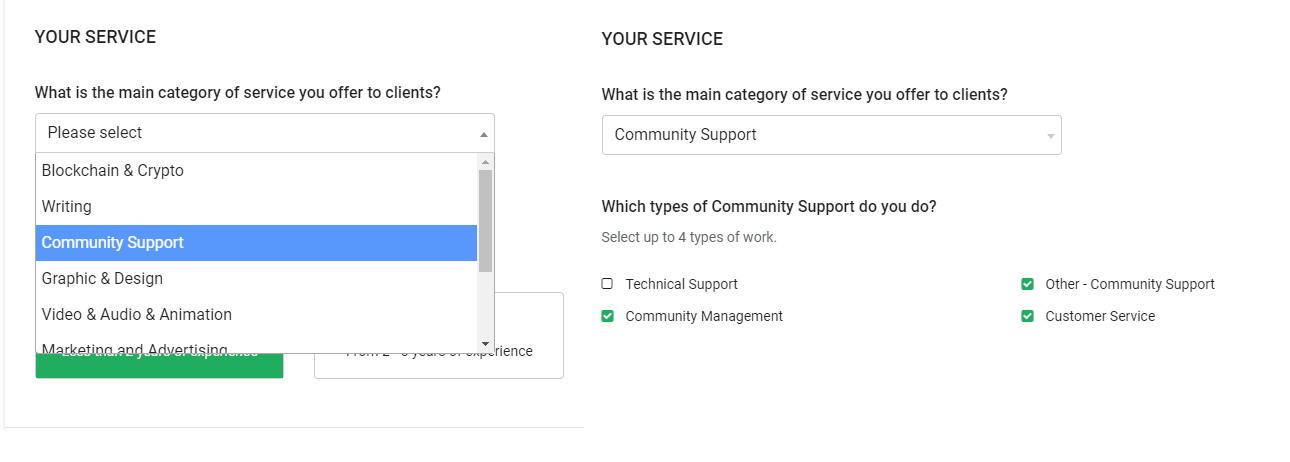
Task: Click the category list's scroll down arrow
Action: click(485, 344)
